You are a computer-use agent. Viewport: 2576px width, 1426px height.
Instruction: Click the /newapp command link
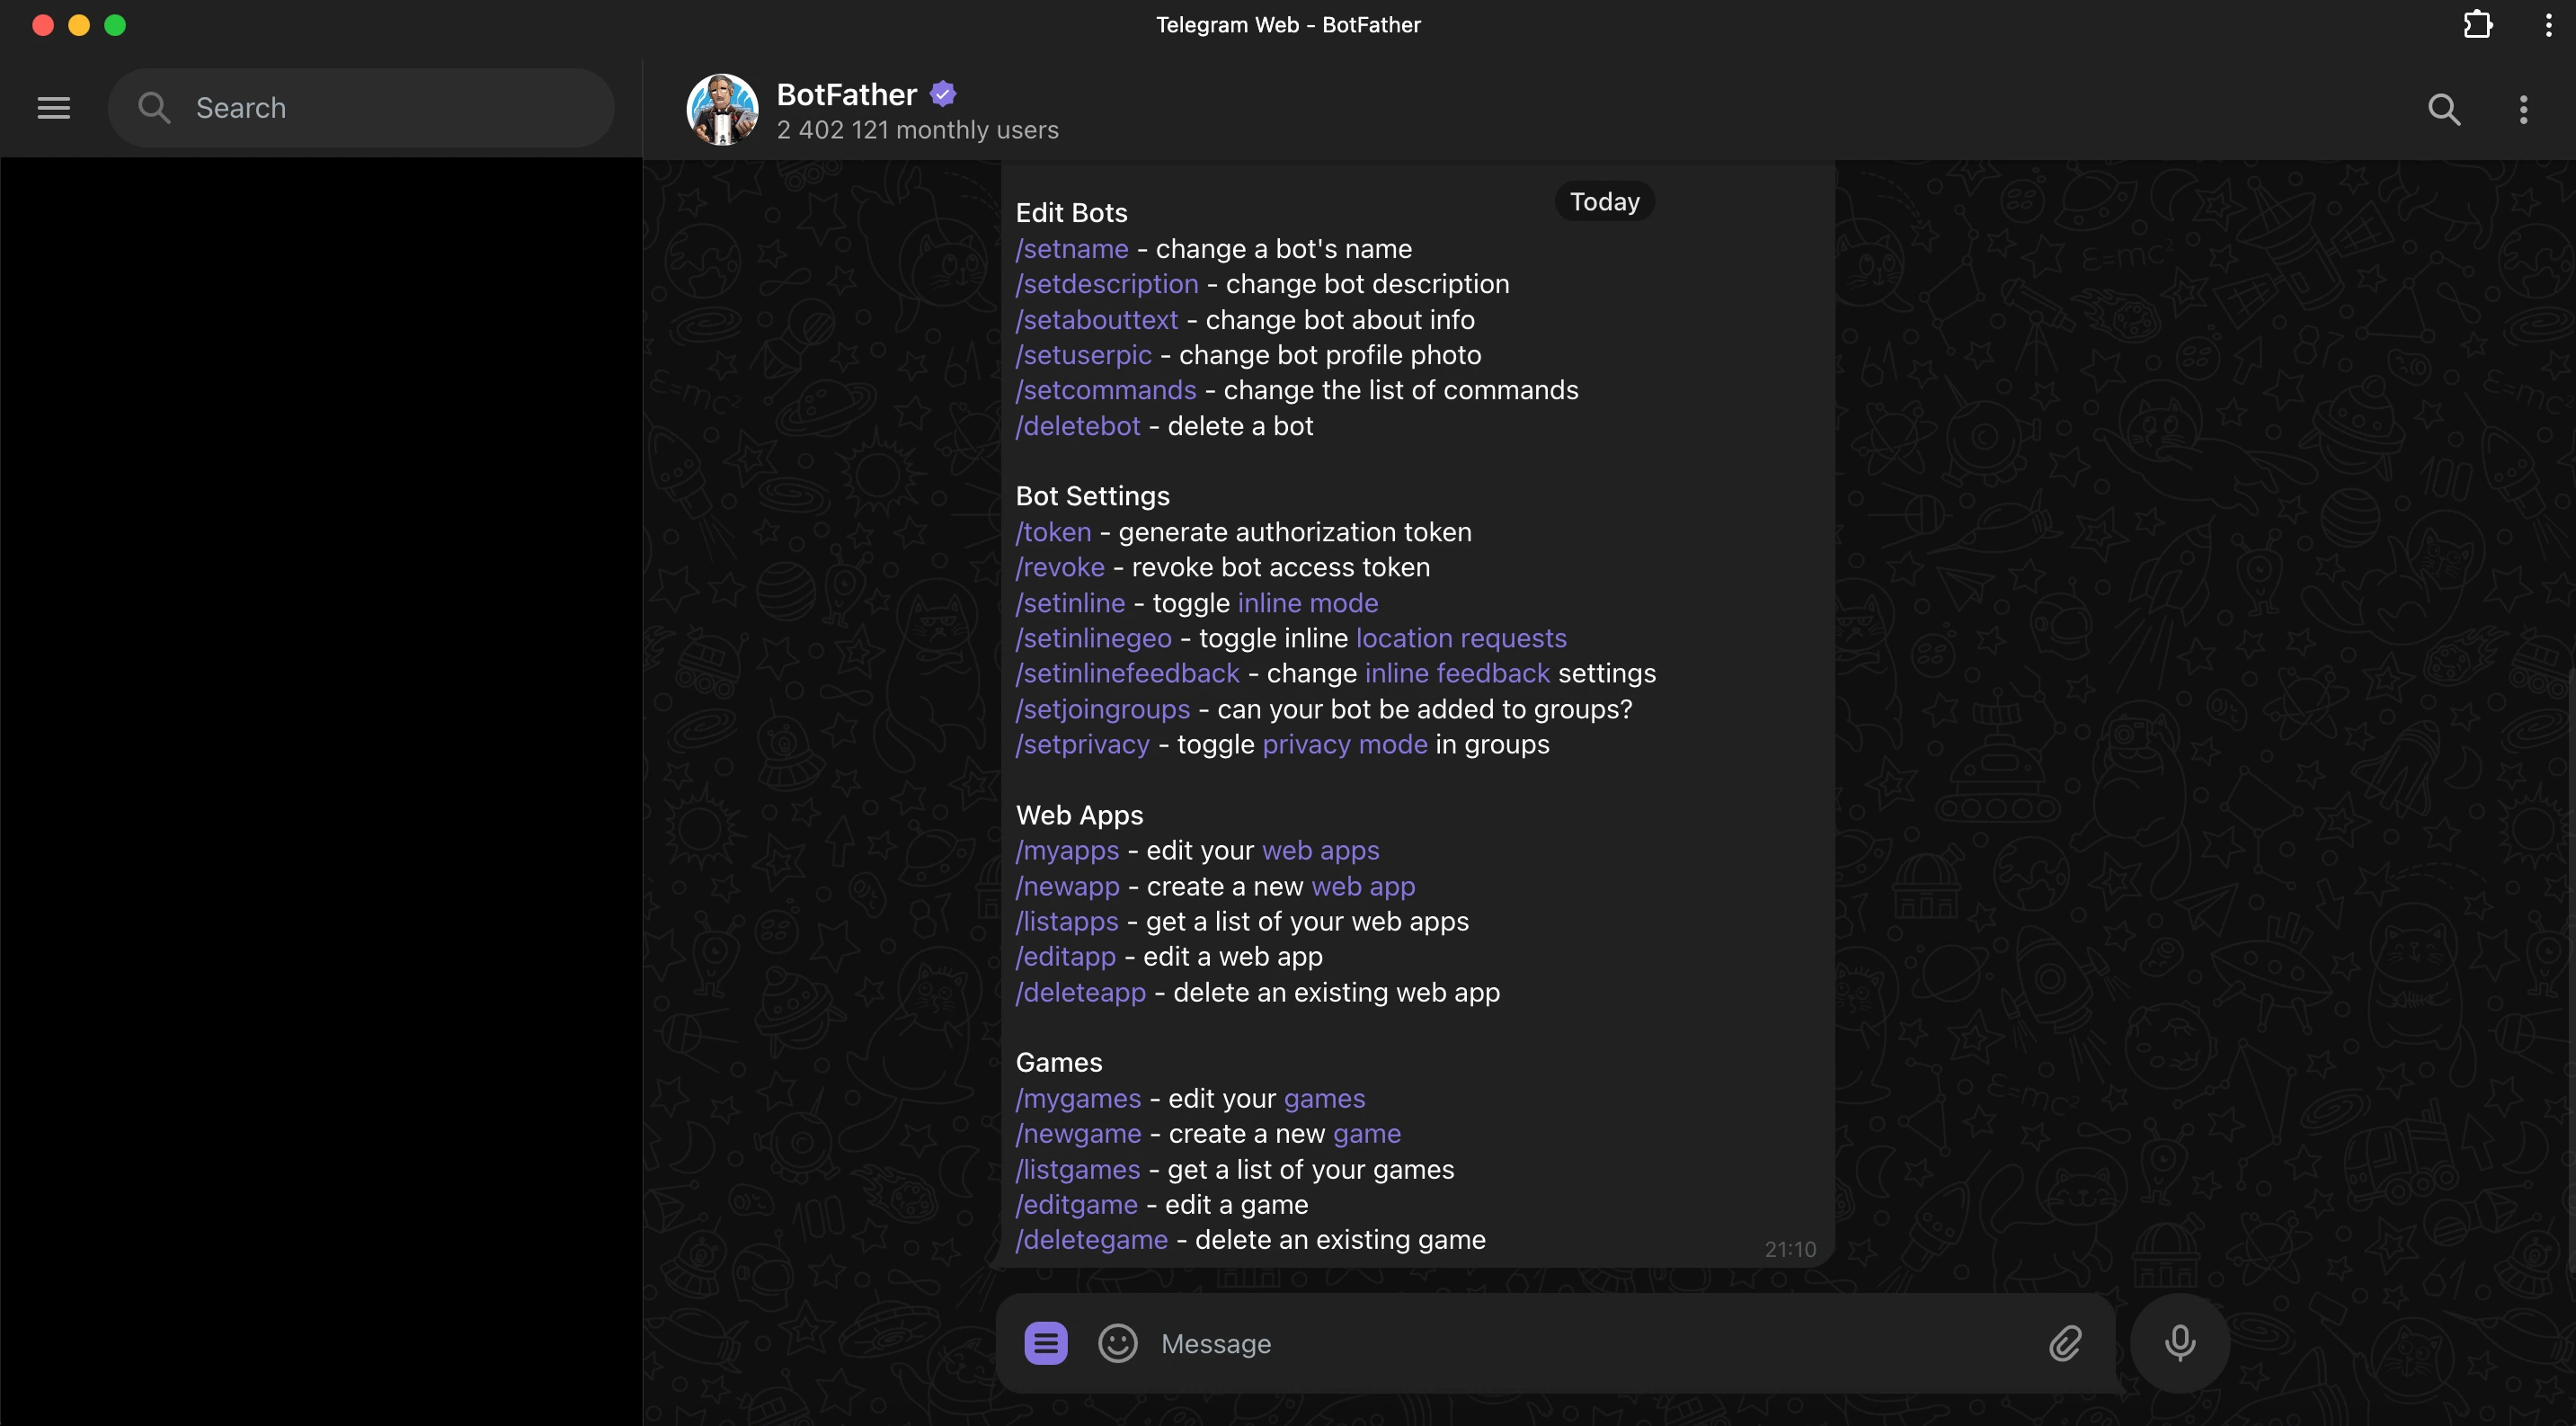pyautogui.click(x=1066, y=886)
